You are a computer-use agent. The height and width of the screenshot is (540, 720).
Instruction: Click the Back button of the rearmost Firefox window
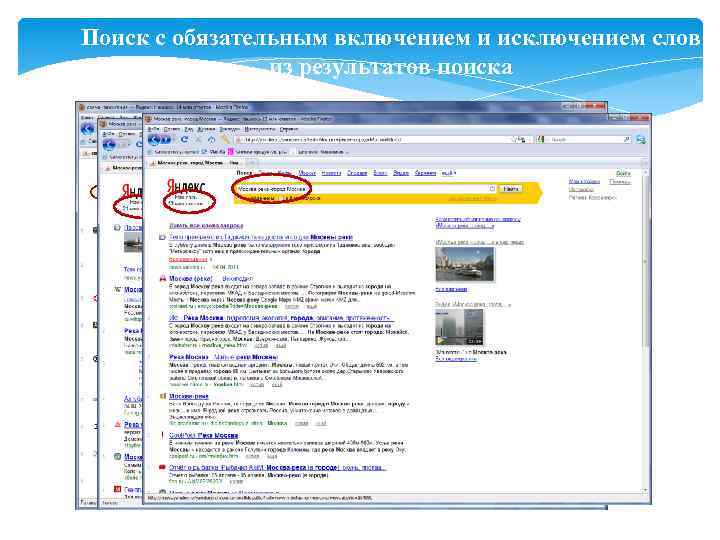[87, 129]
